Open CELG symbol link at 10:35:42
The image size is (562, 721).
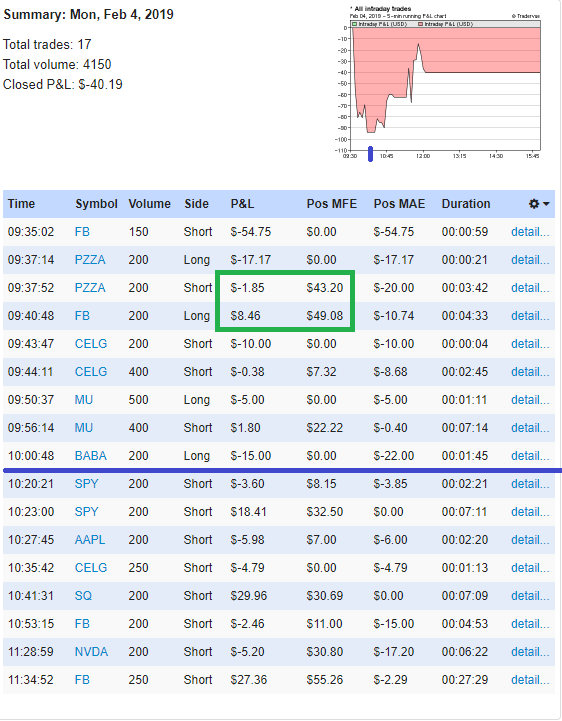91,568
